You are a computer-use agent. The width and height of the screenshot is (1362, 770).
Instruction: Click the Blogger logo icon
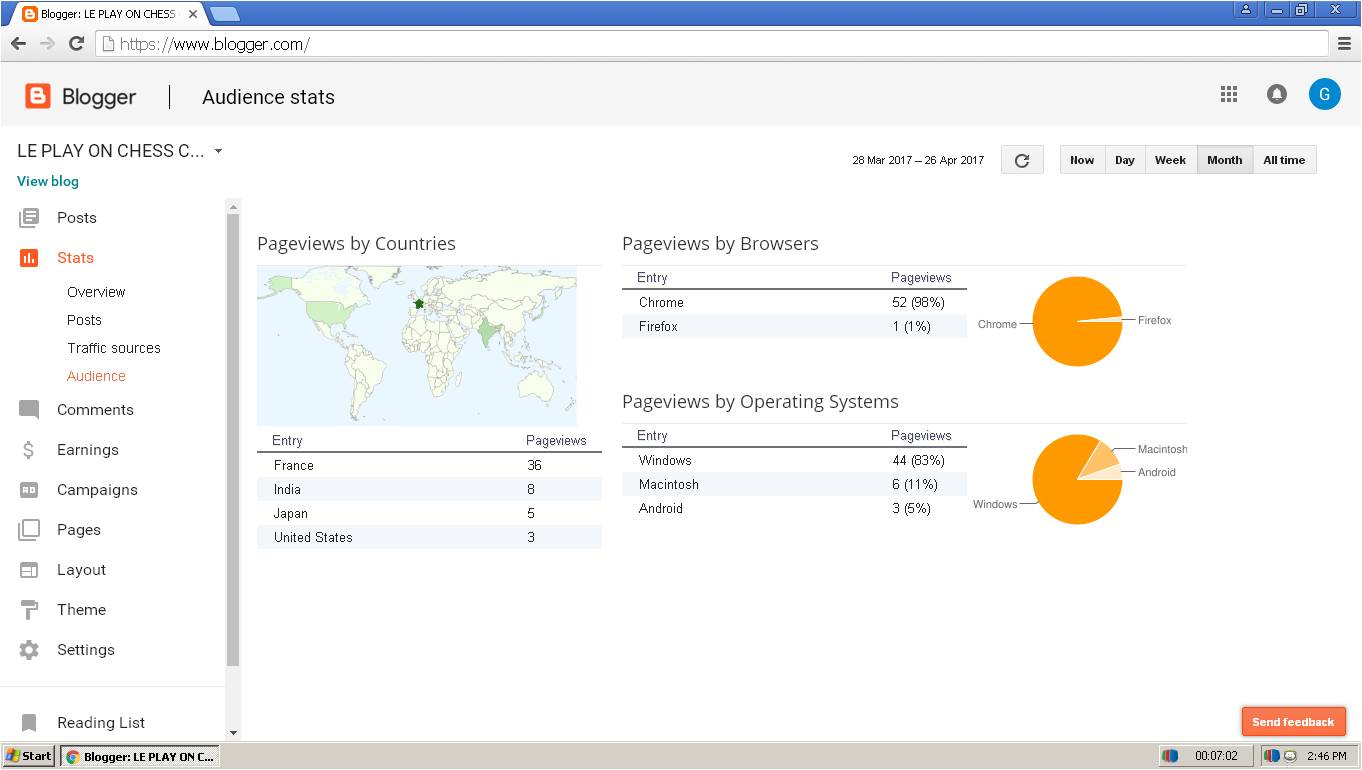pyautogui.click(x=38, y=96)
